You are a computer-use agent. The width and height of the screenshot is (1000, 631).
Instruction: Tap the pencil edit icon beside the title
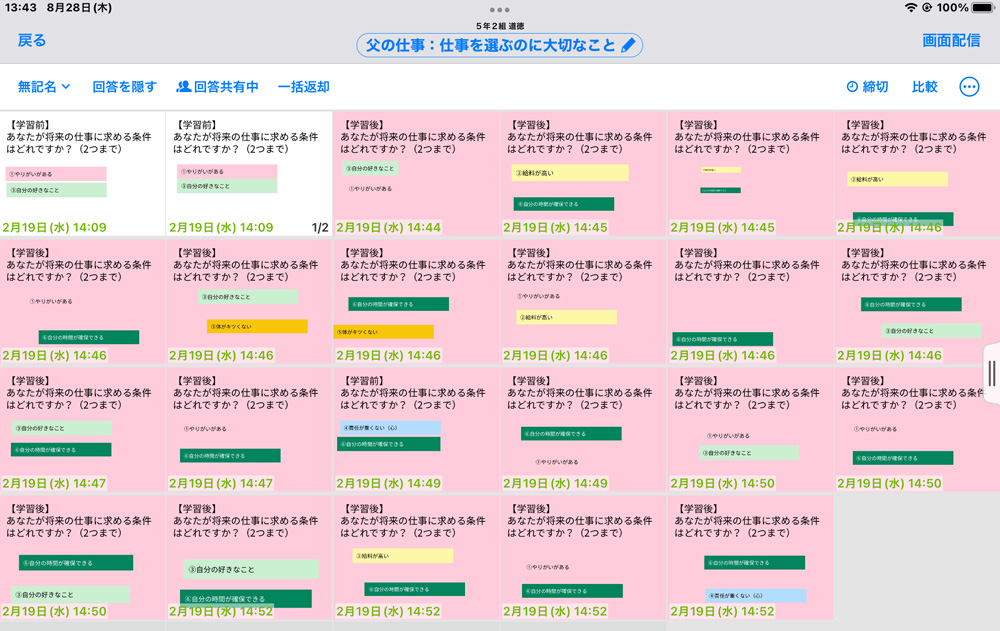[628, 45]
